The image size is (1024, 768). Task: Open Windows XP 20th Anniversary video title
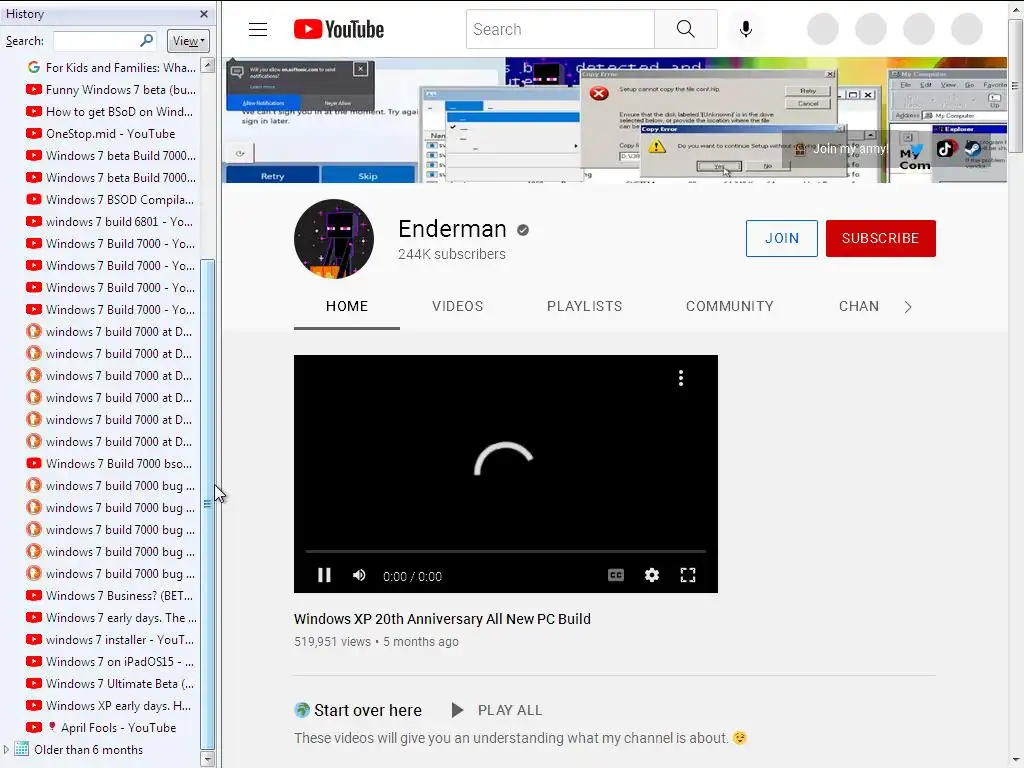pyautogui.click(x=442, y=619)
